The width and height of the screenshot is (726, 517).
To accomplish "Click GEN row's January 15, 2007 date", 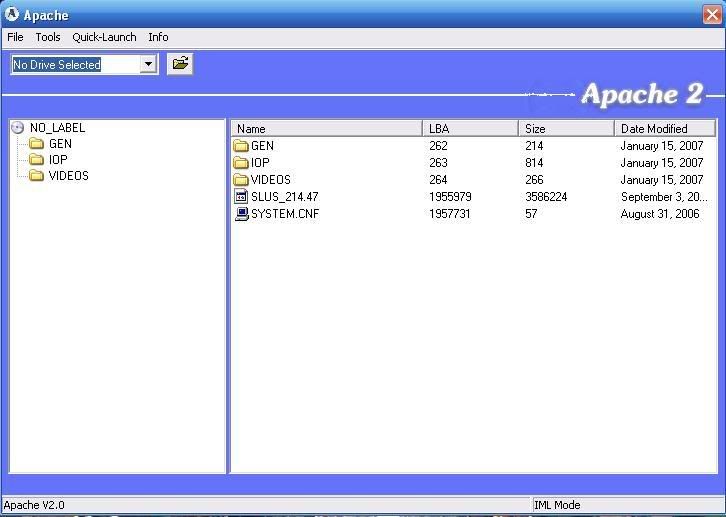I will [x=662, y=146].
